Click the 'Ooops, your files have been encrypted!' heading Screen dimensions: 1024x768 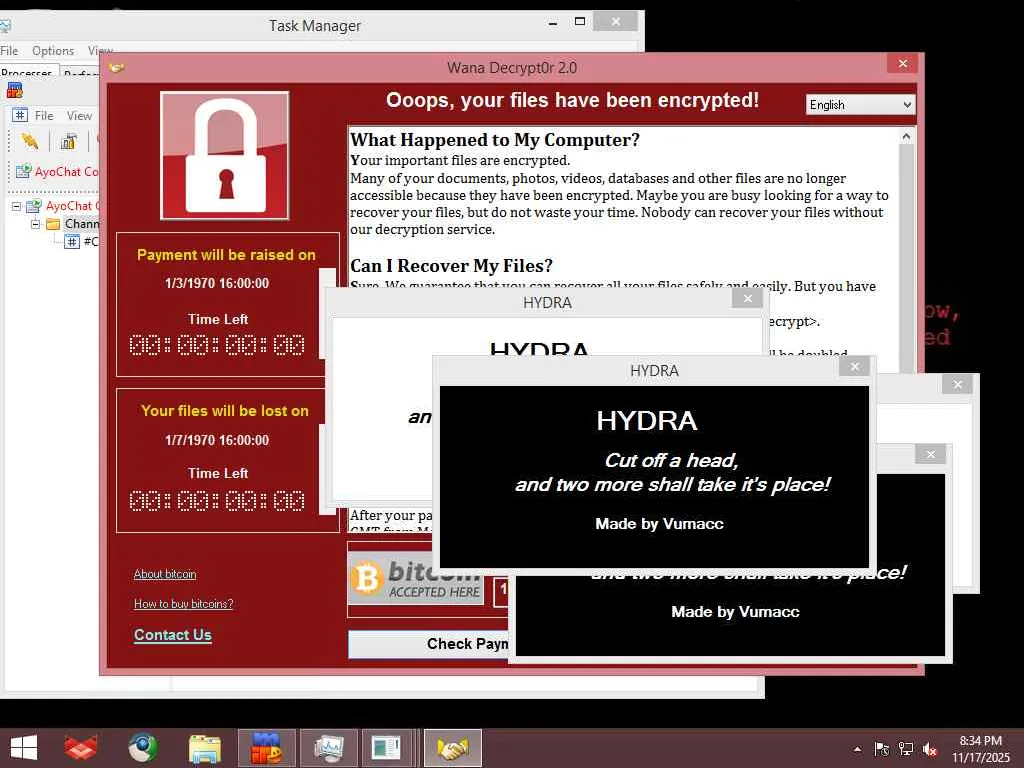point(573,100)
